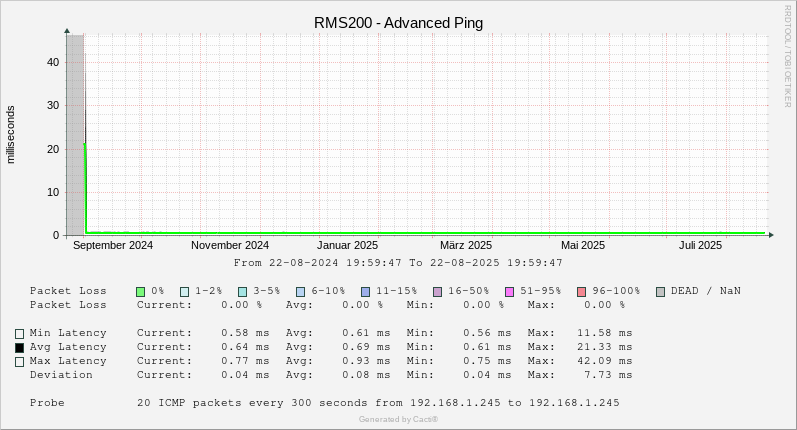797x430 pixels.
Task: Click the y-axis value 20
Action: (x=53, y=149)
